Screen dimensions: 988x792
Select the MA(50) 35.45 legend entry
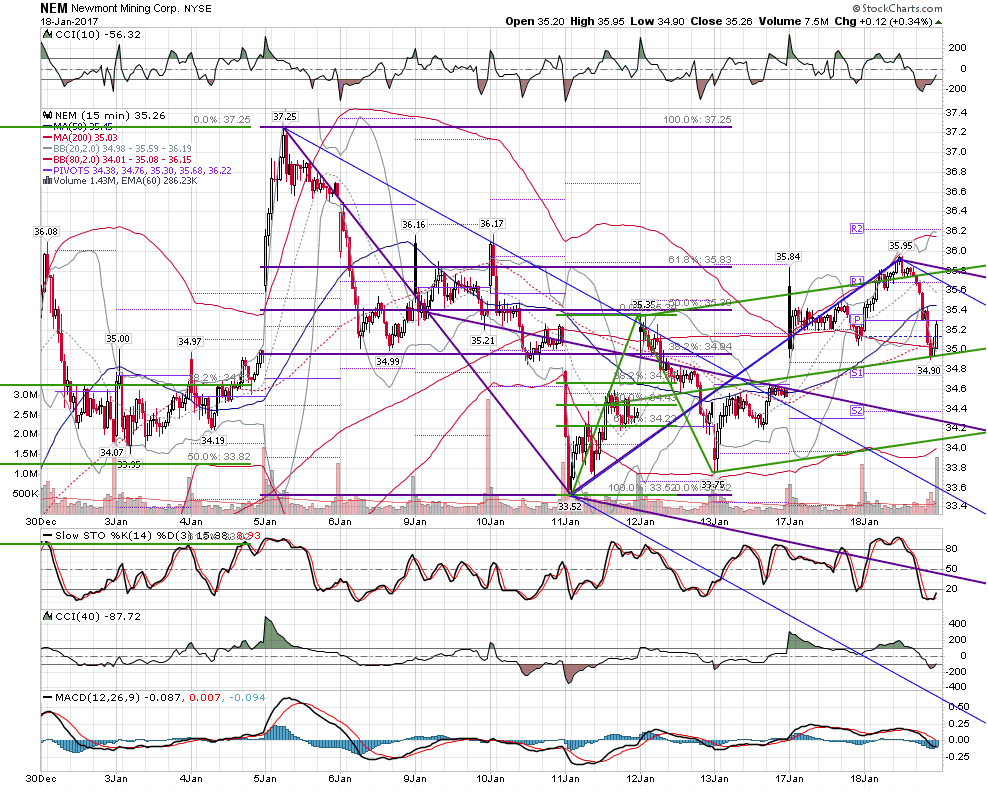[79, 127]
